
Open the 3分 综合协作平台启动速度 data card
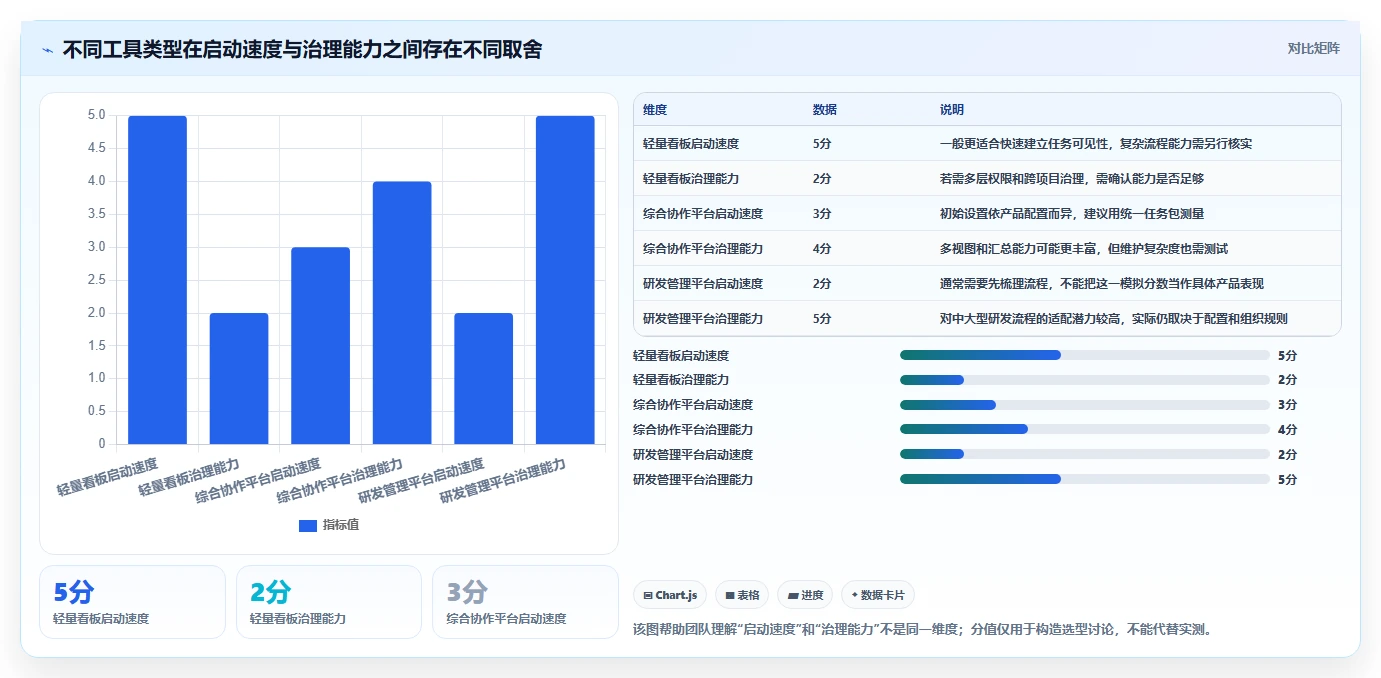525,602
